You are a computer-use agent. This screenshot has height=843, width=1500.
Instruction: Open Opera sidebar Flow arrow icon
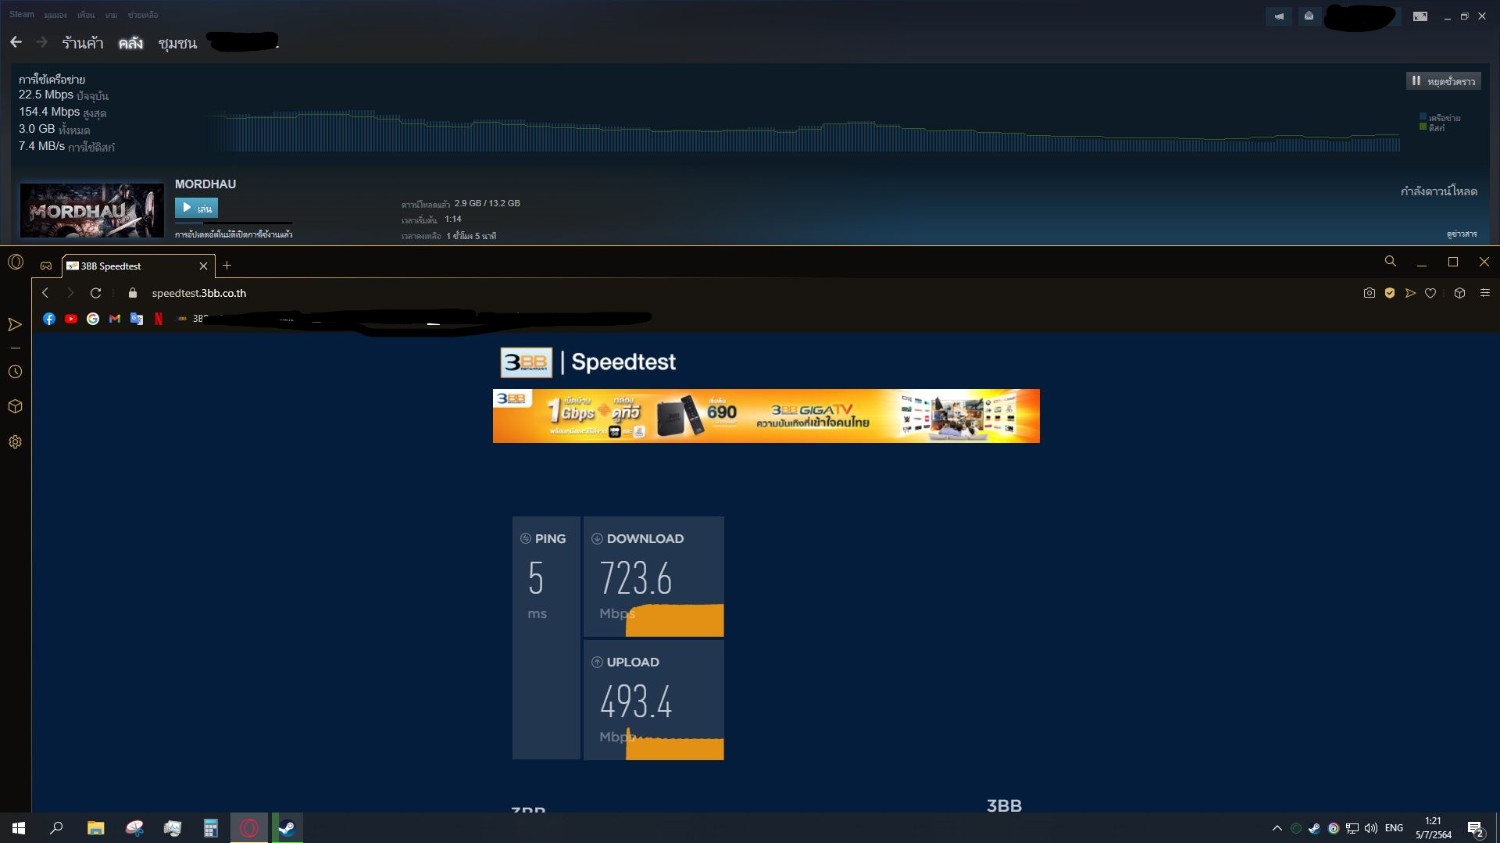15,325
